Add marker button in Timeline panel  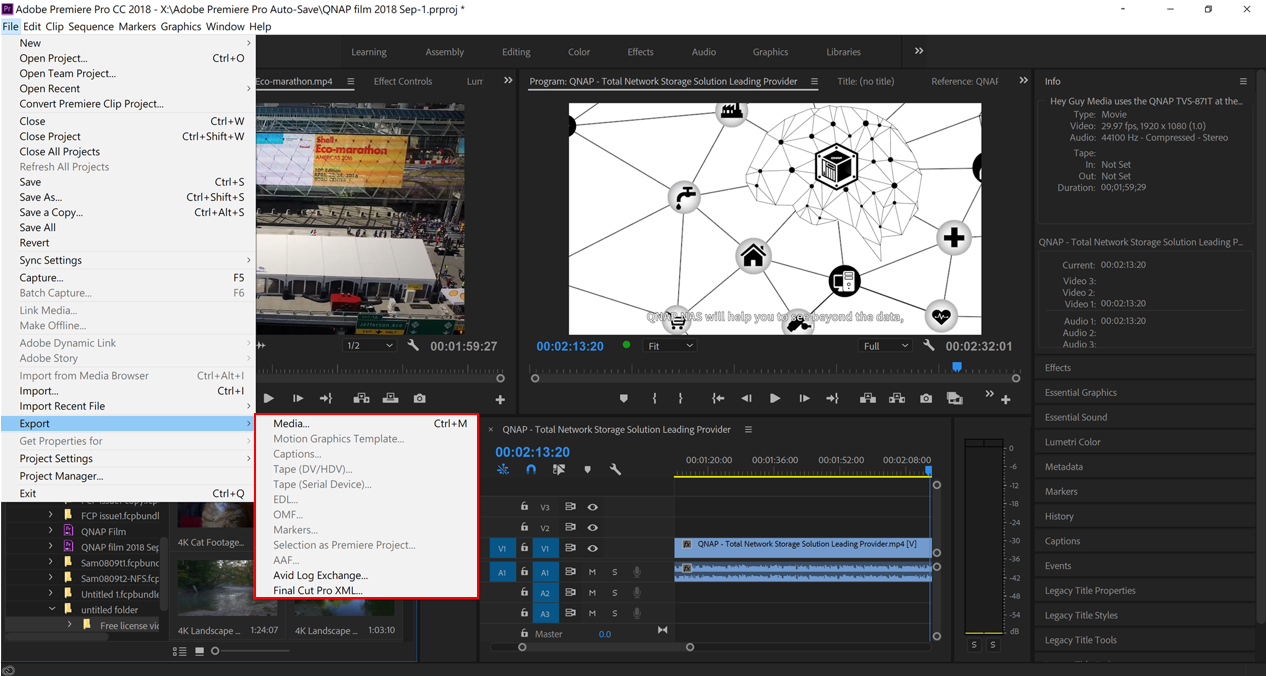(587, 469)
